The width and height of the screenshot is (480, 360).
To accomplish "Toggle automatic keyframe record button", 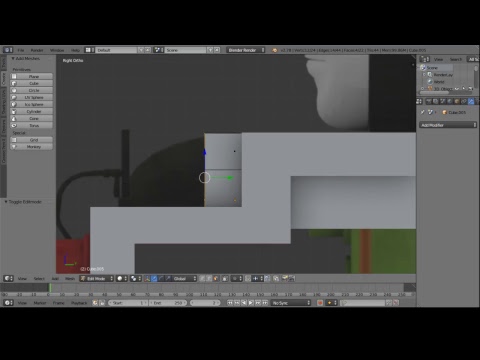I will 320,303.
